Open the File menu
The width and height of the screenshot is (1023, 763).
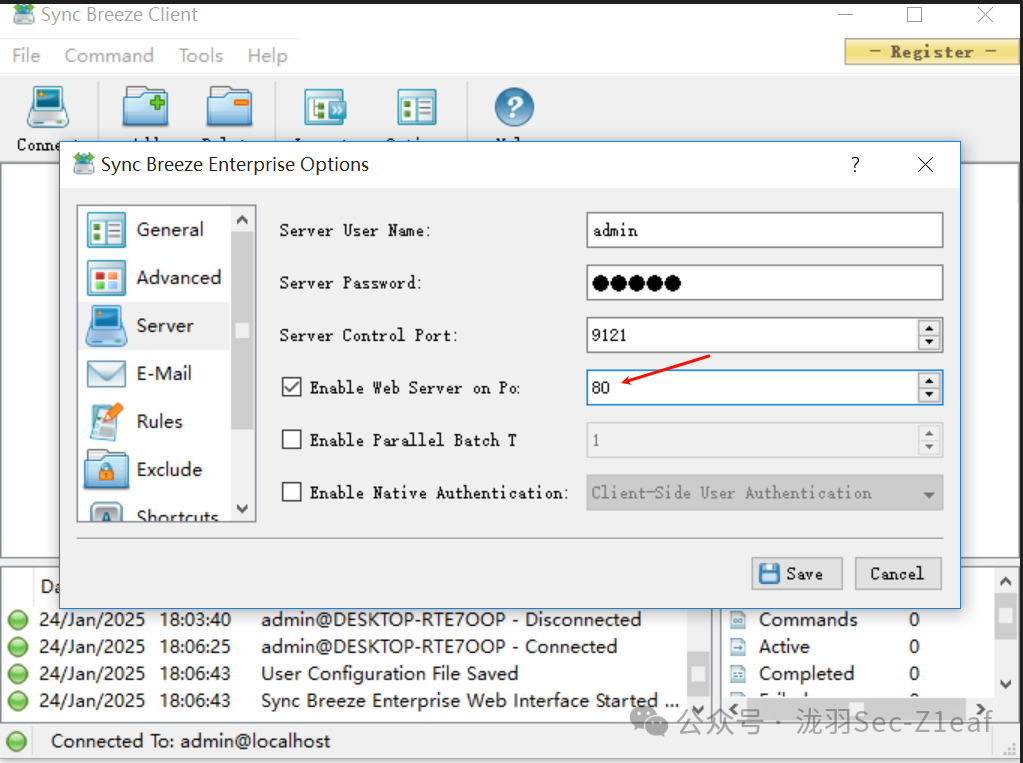pyautogui.click(x=26, y=55)
